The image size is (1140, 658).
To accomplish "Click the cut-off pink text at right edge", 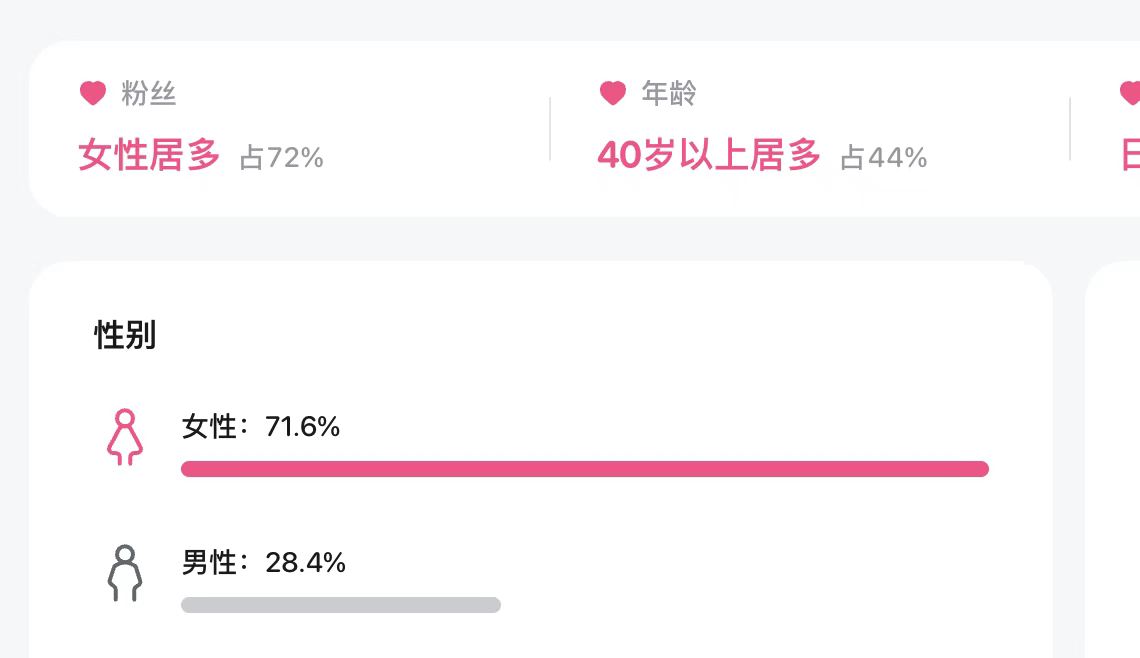I will pos(1131,156).
